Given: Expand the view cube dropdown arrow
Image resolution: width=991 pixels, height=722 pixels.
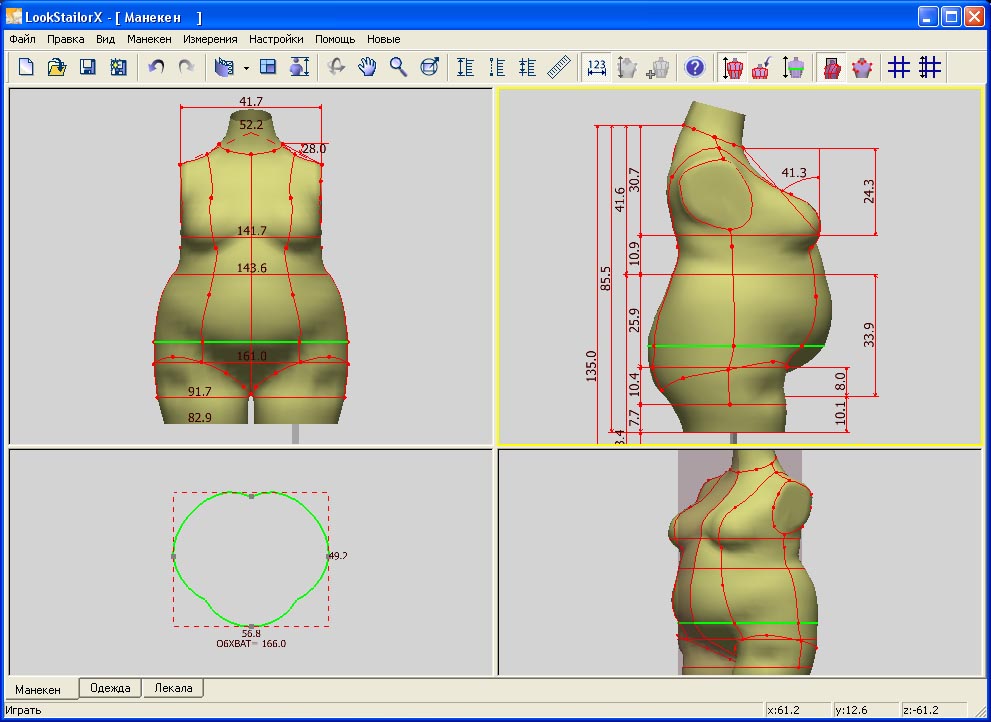Looking at the screenshot, I should 246,68.
